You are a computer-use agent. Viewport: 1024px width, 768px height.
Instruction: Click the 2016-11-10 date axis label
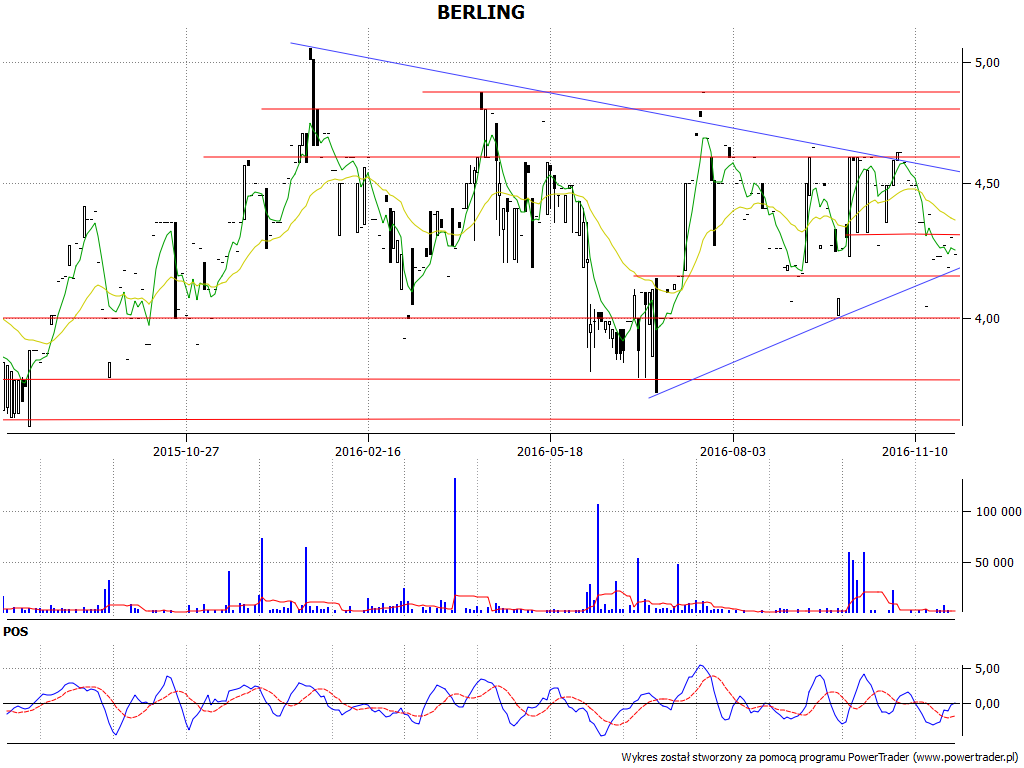pyautogui.click(x=915, y=451)
